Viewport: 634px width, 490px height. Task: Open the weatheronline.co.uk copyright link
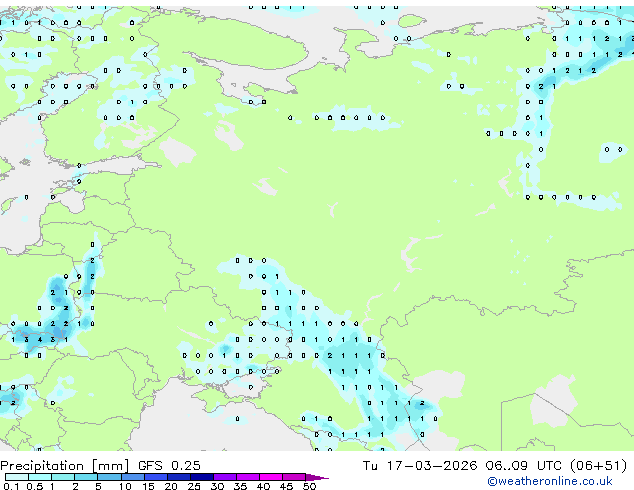(x=549, y=481)
